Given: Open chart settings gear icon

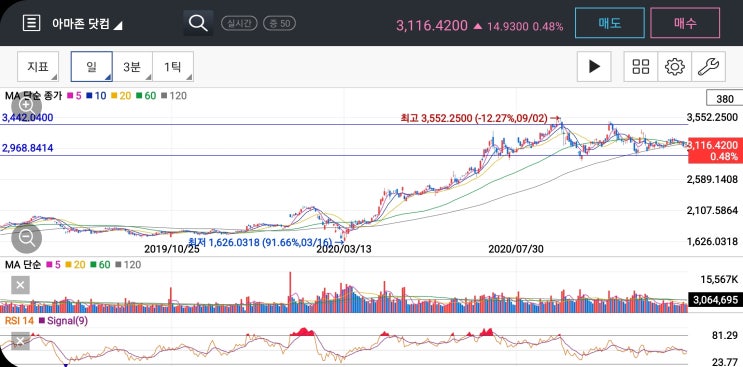Looking at the screenshot, I should pos(675,67).
